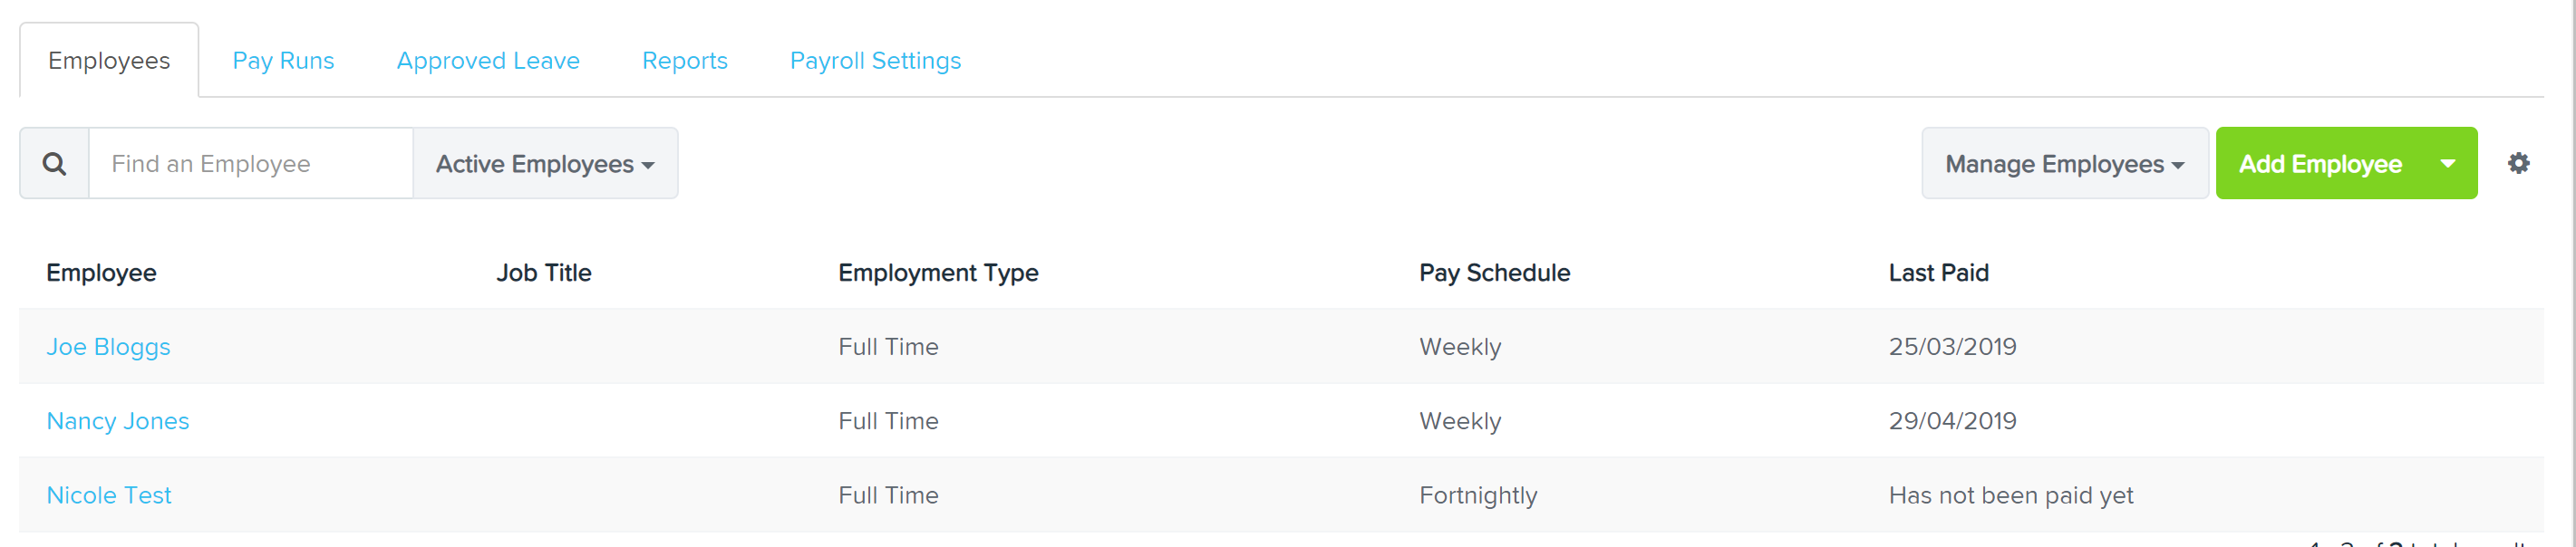The image size is (2576, 547).
Task: Open the Manage Employees dropdown
Action: point(2064,163)
